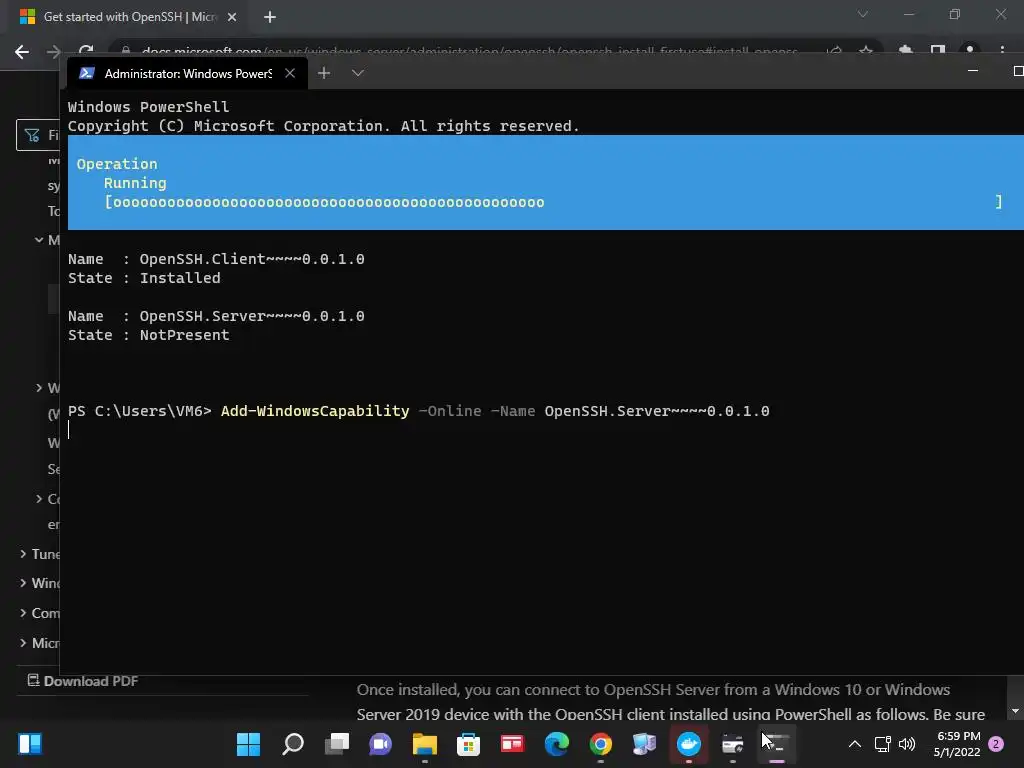Expand the Win sidebar tree item
This screenshot has width=1024, height=768.
coord(23,583)
